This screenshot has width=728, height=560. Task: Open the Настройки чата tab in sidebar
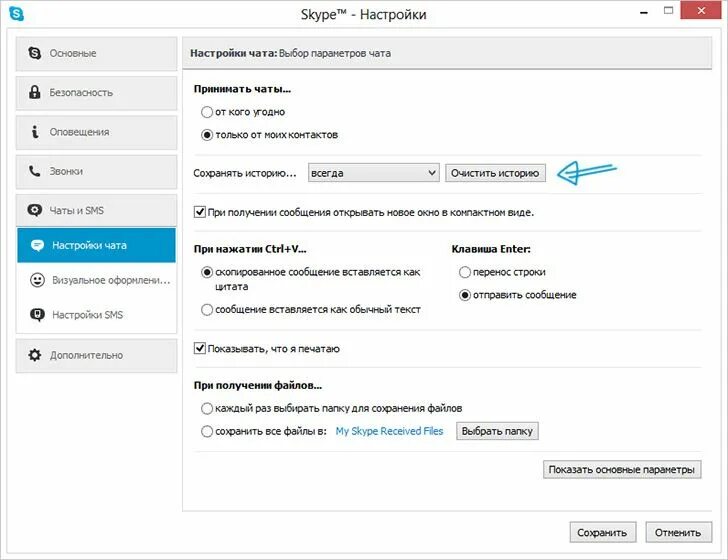[x=96, y=245]
